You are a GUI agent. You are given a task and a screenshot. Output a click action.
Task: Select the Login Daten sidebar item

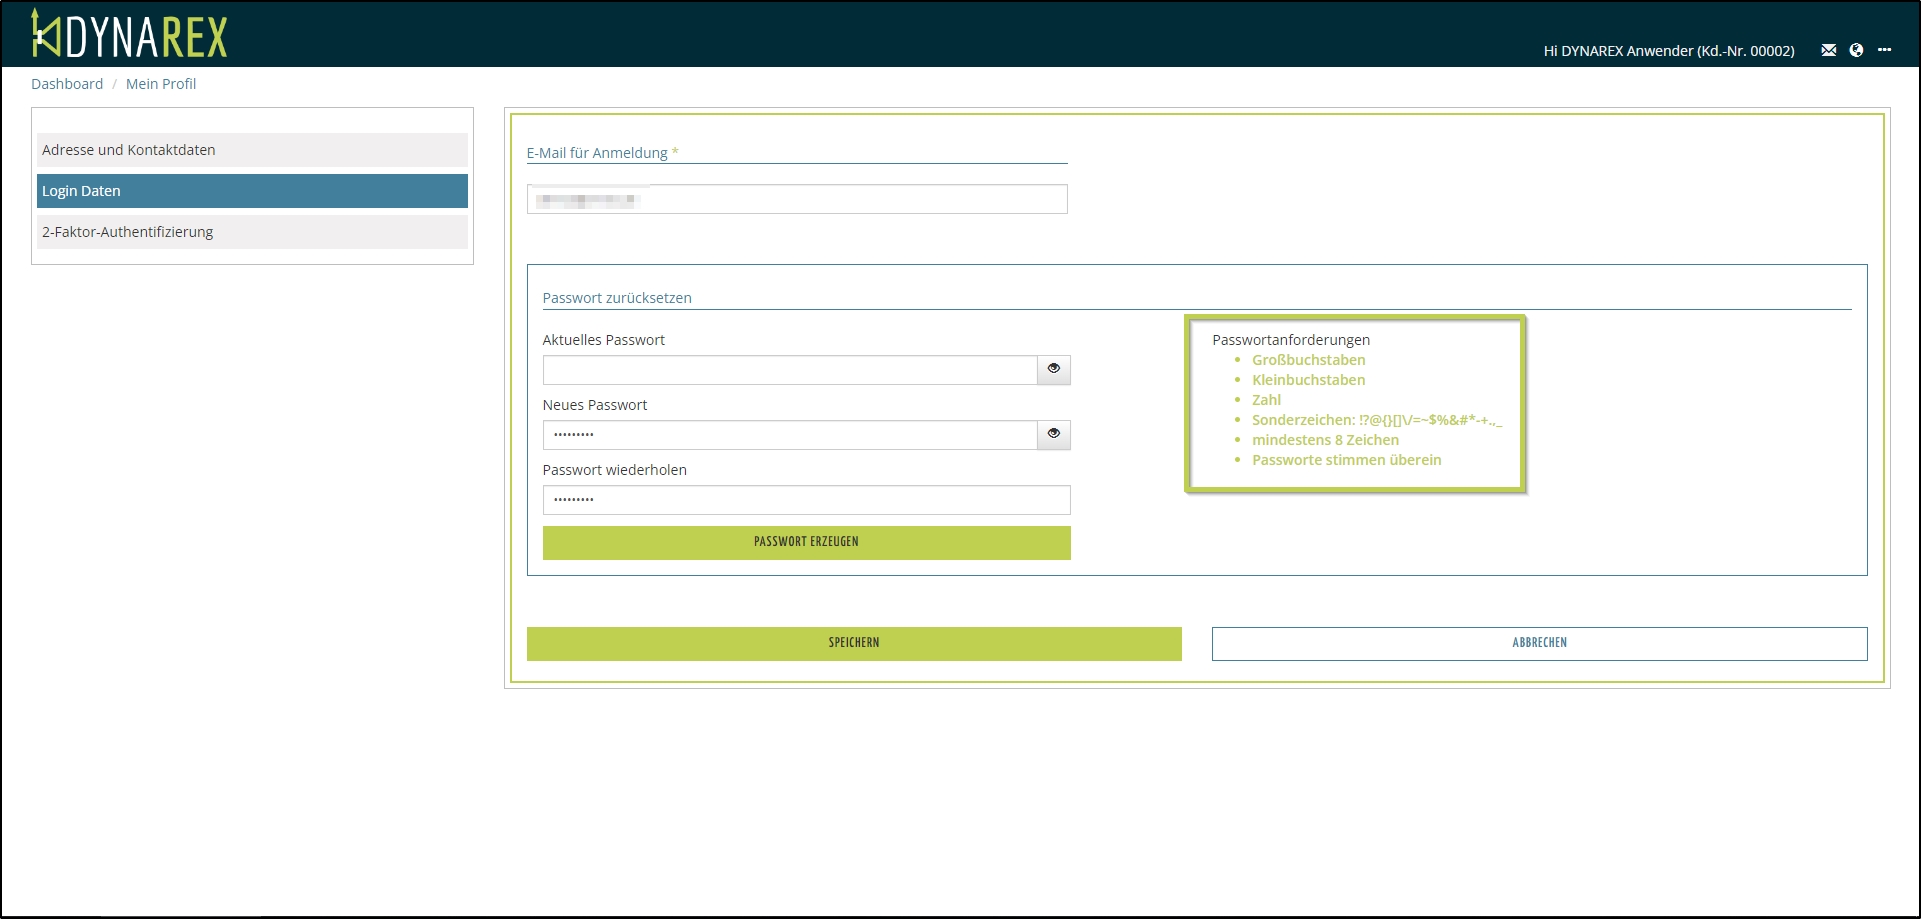252,191
